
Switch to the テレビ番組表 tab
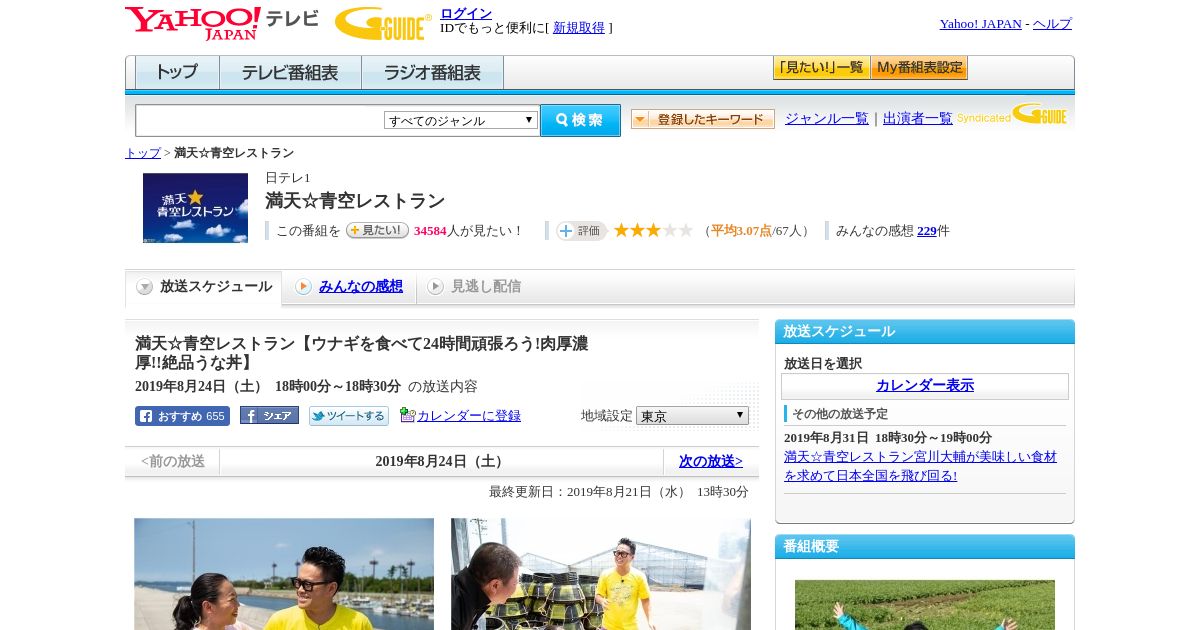290,72
